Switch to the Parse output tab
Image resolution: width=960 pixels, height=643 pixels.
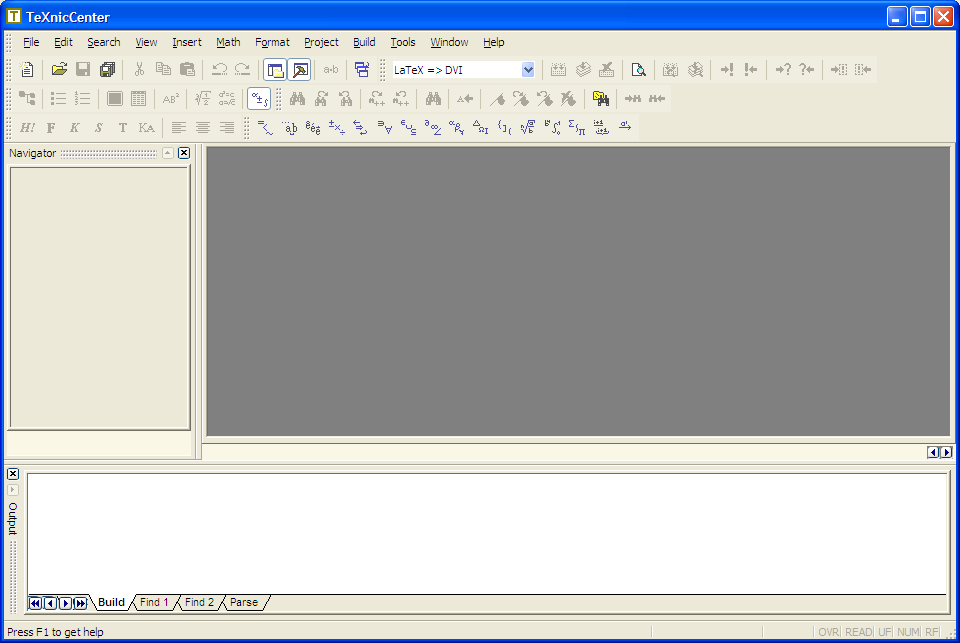(x=244, y=603)
